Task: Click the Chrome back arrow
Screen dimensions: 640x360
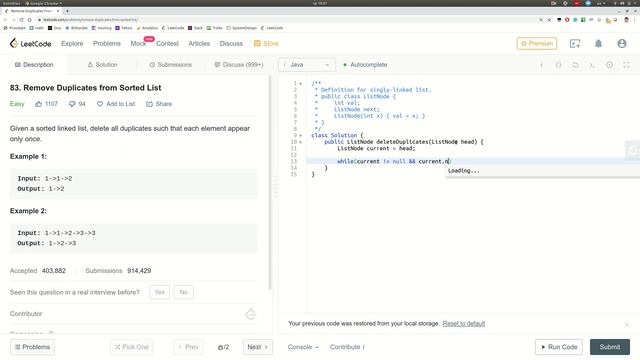Action: click(5, 20)
